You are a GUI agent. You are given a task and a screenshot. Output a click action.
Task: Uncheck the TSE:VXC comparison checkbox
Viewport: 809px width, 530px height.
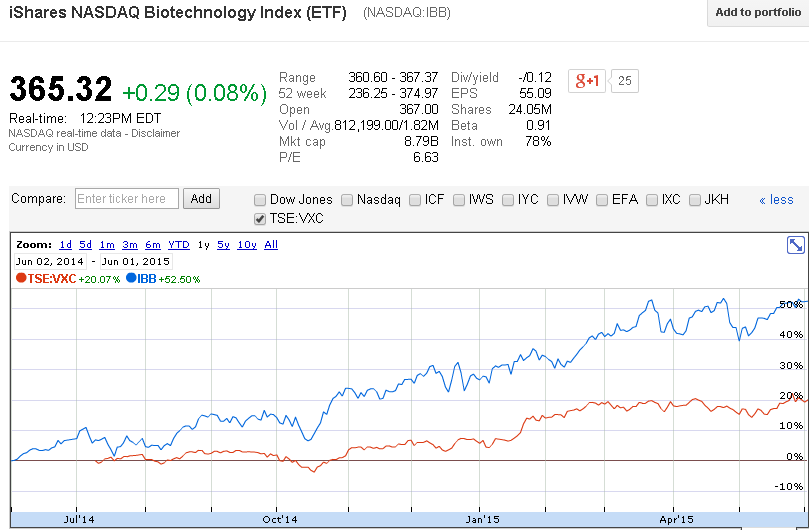tap(260, 219)
